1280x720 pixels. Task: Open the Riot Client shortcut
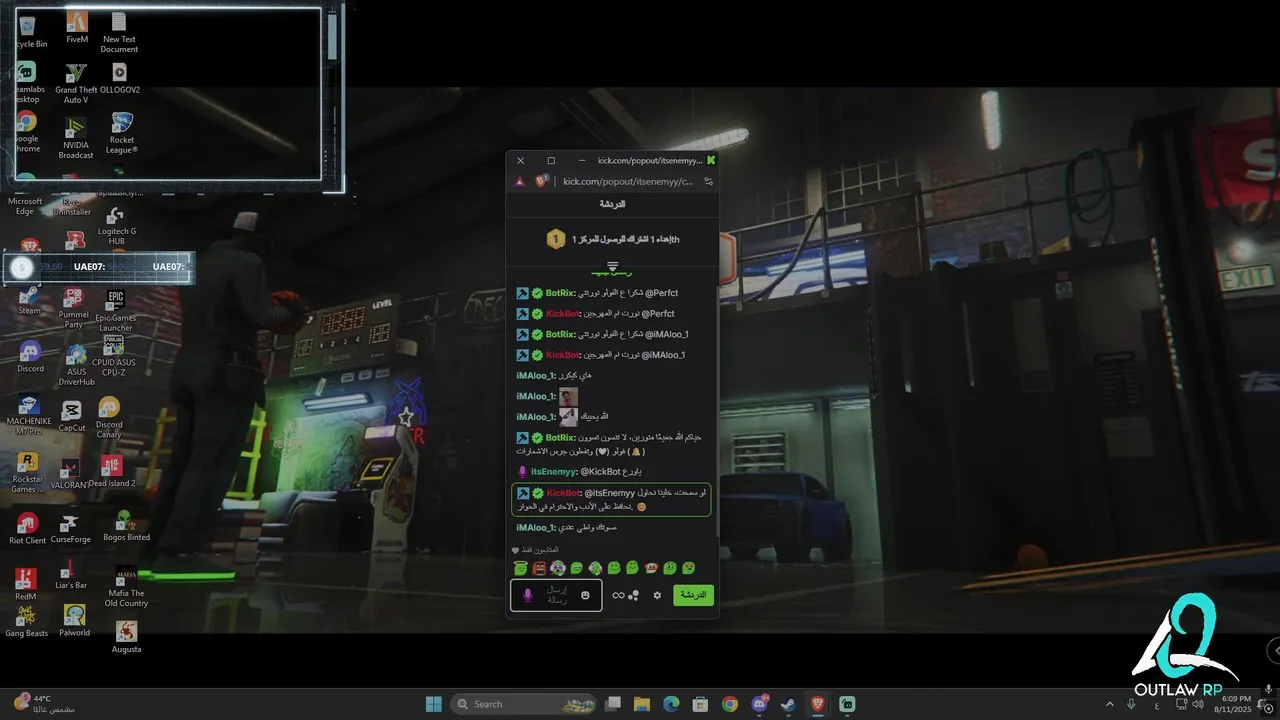[28, 529]
